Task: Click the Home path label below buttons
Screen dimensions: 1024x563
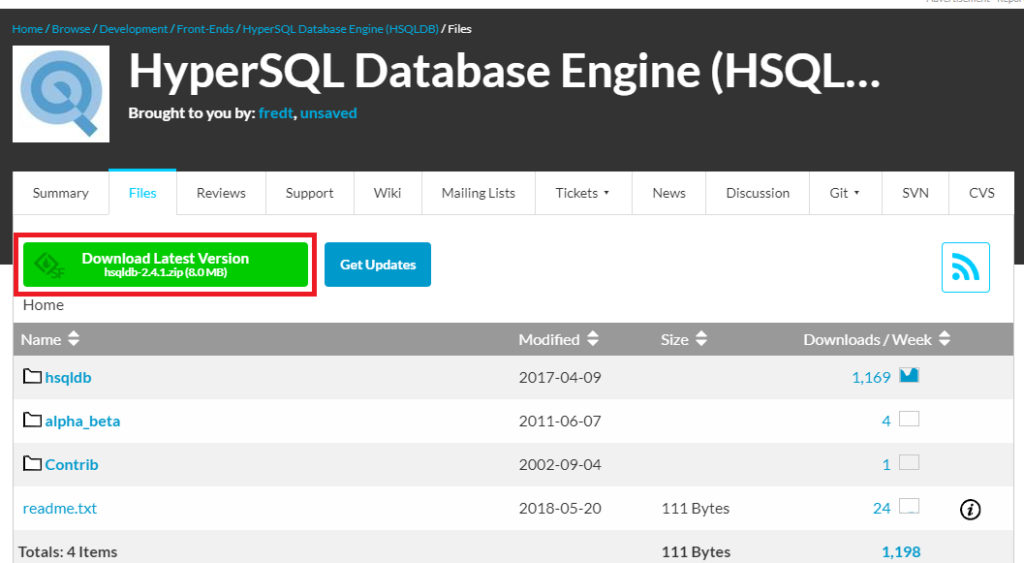Action: click(43, 305)
